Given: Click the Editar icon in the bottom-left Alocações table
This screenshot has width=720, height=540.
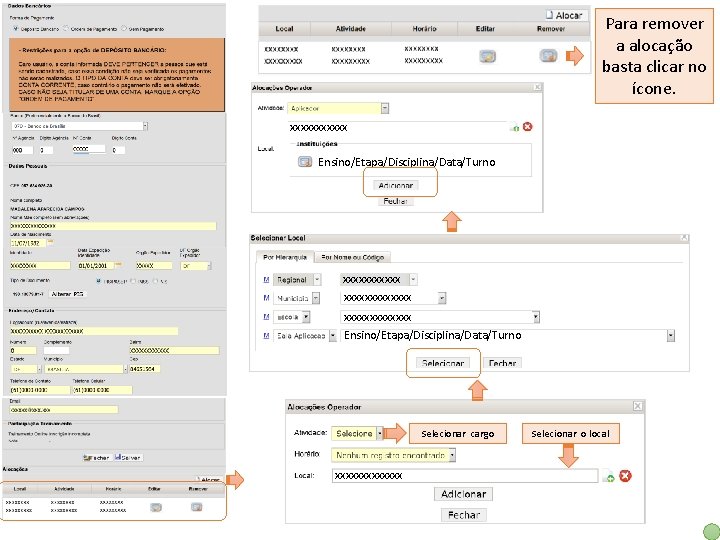Looking at the screenshot, I should point(156,507).
